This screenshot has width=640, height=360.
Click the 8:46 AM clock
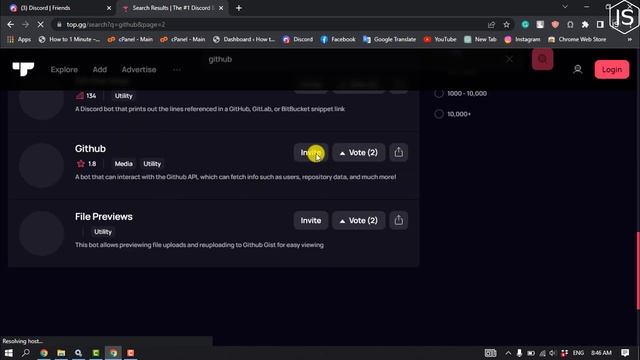click(x=601, y=353)
